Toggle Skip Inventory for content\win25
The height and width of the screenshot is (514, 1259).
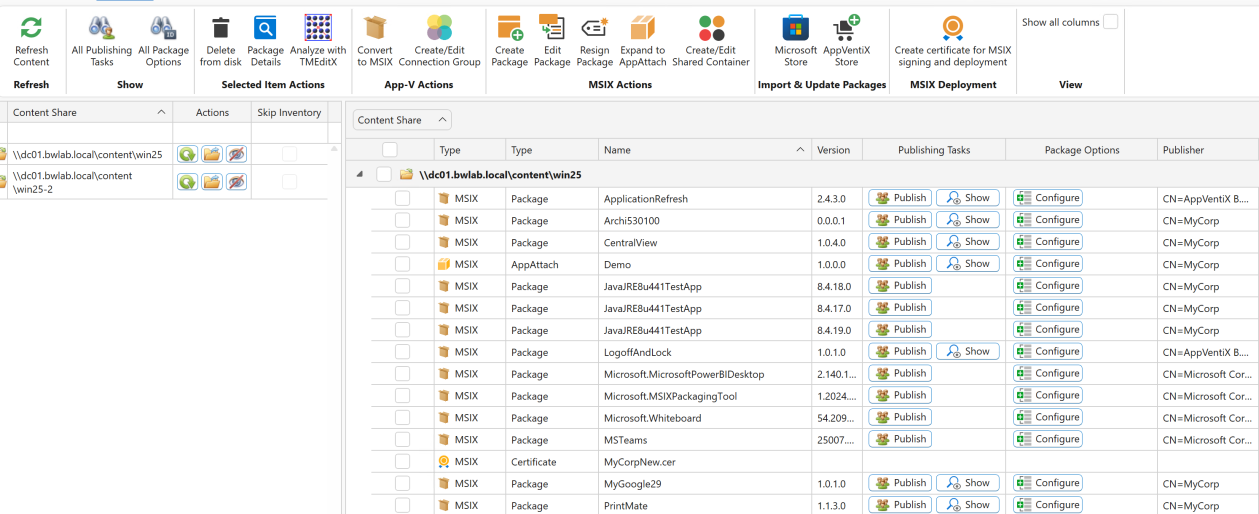(289, 154)
